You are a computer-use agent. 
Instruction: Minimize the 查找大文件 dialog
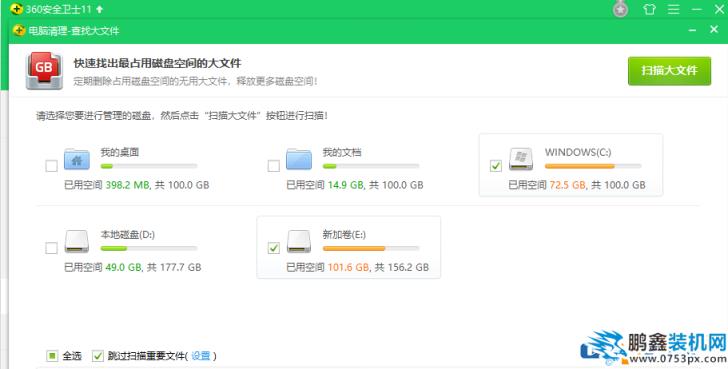[x=692, y=31]
